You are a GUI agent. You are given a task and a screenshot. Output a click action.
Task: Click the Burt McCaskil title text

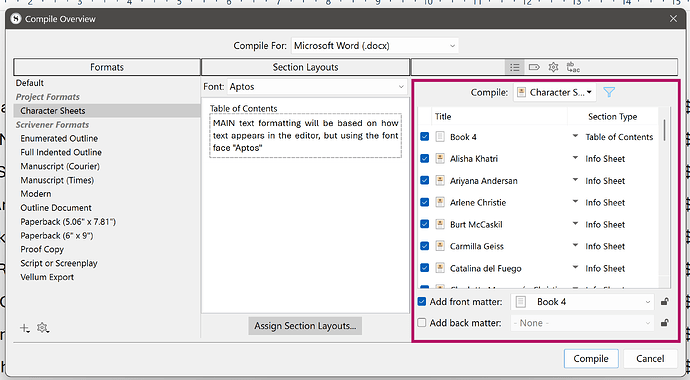click(x=476, y=224)
